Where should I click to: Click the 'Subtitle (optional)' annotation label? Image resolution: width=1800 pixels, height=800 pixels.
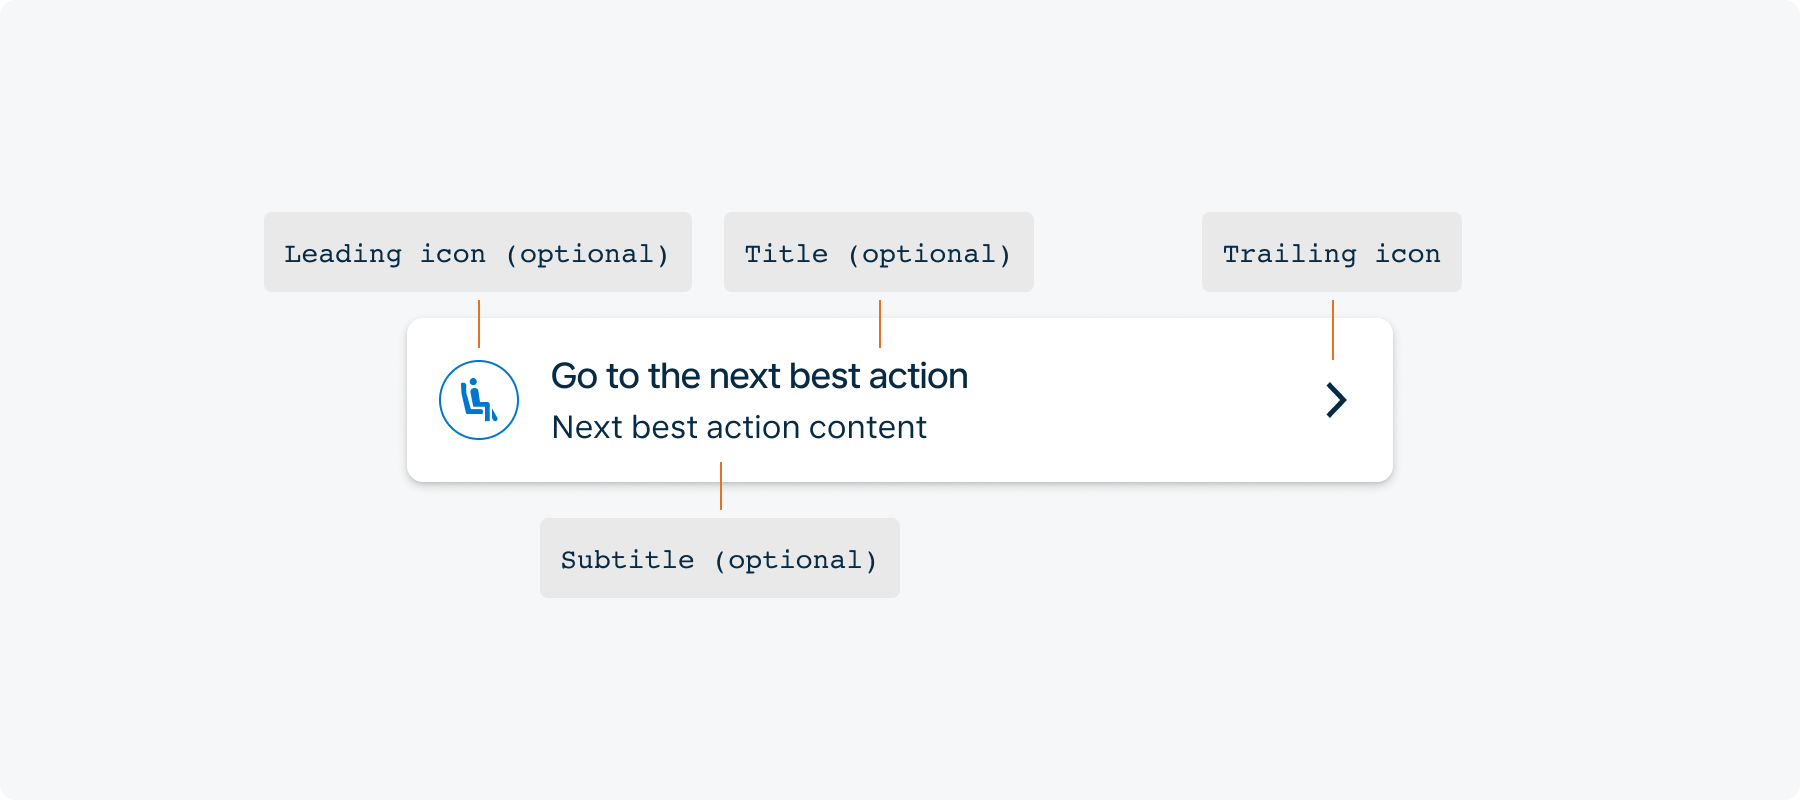(x=719, y=559)
